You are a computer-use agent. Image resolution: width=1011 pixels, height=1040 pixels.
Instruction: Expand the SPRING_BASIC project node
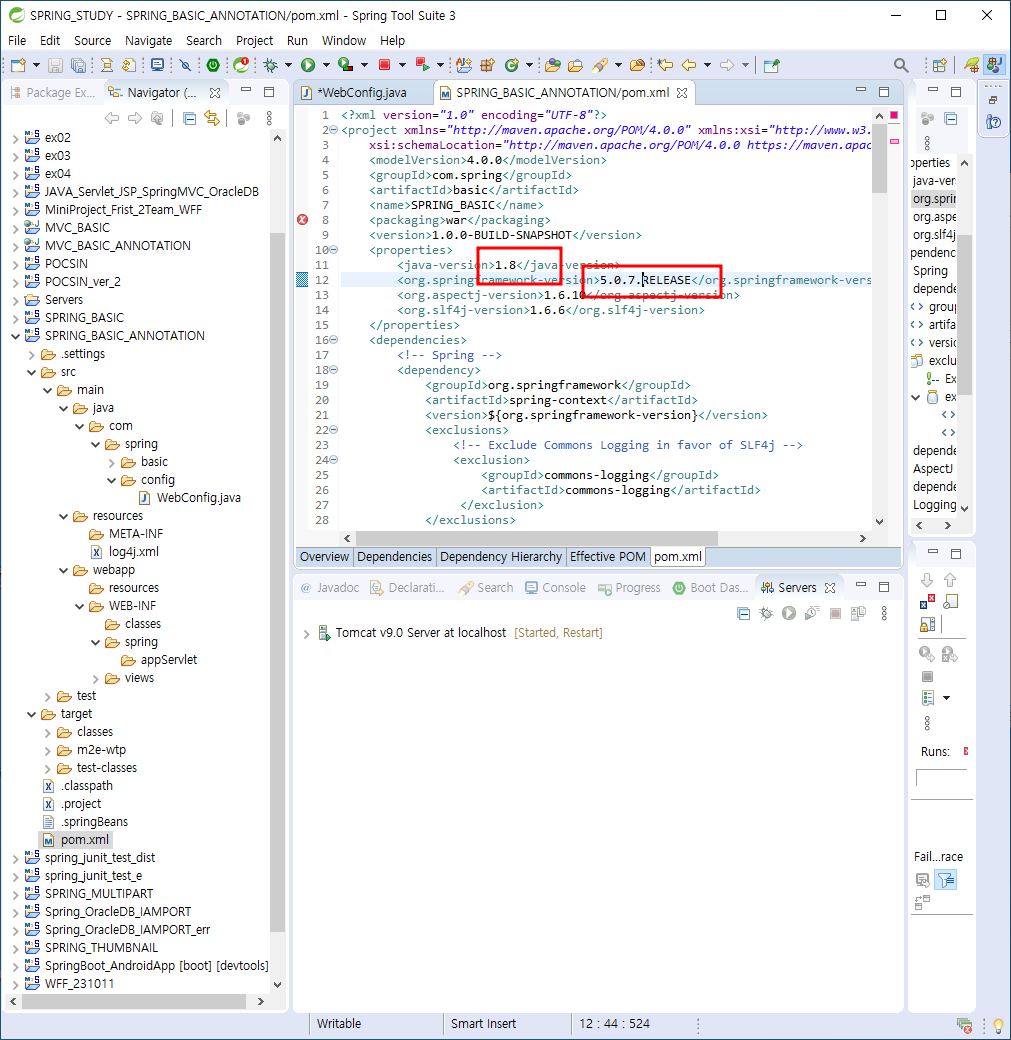tap(15, 318)
